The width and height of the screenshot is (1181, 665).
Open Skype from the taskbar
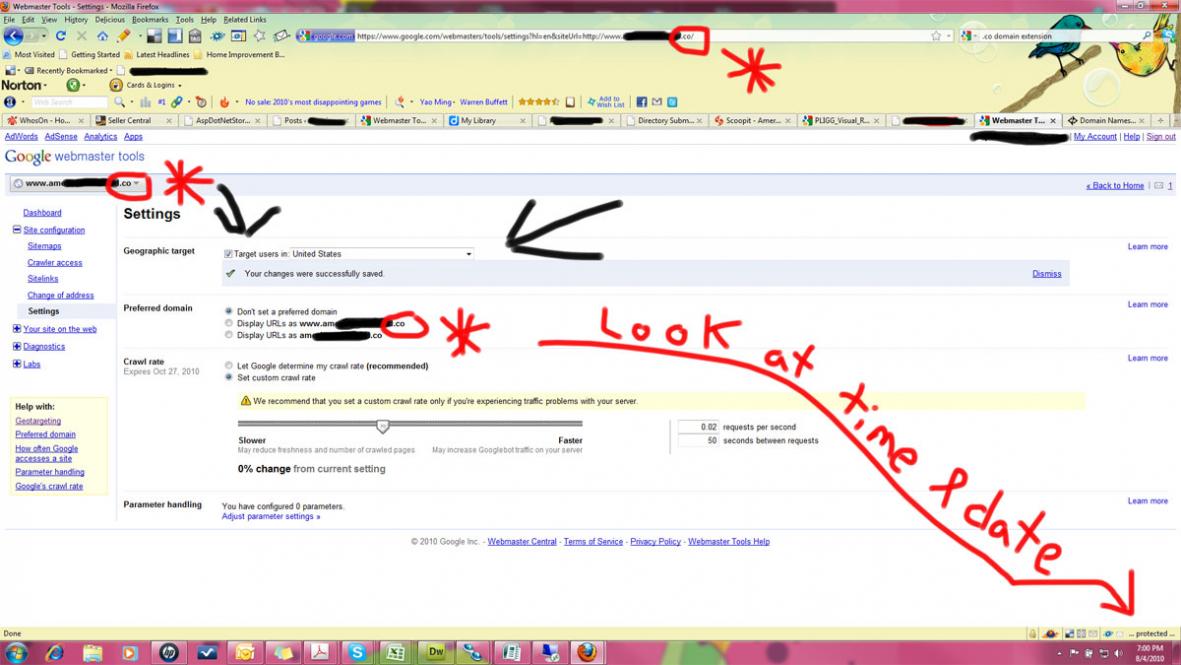click(x=358, y=652)
